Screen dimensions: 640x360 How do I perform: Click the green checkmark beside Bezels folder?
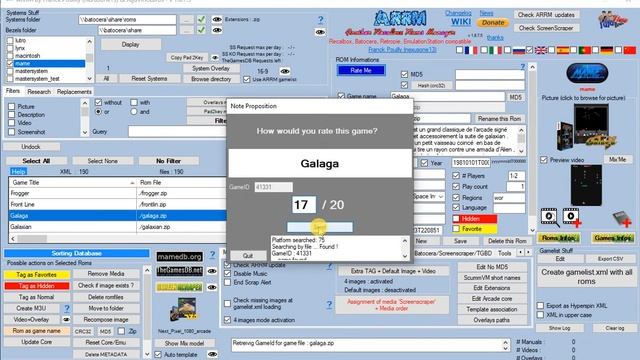201,30
